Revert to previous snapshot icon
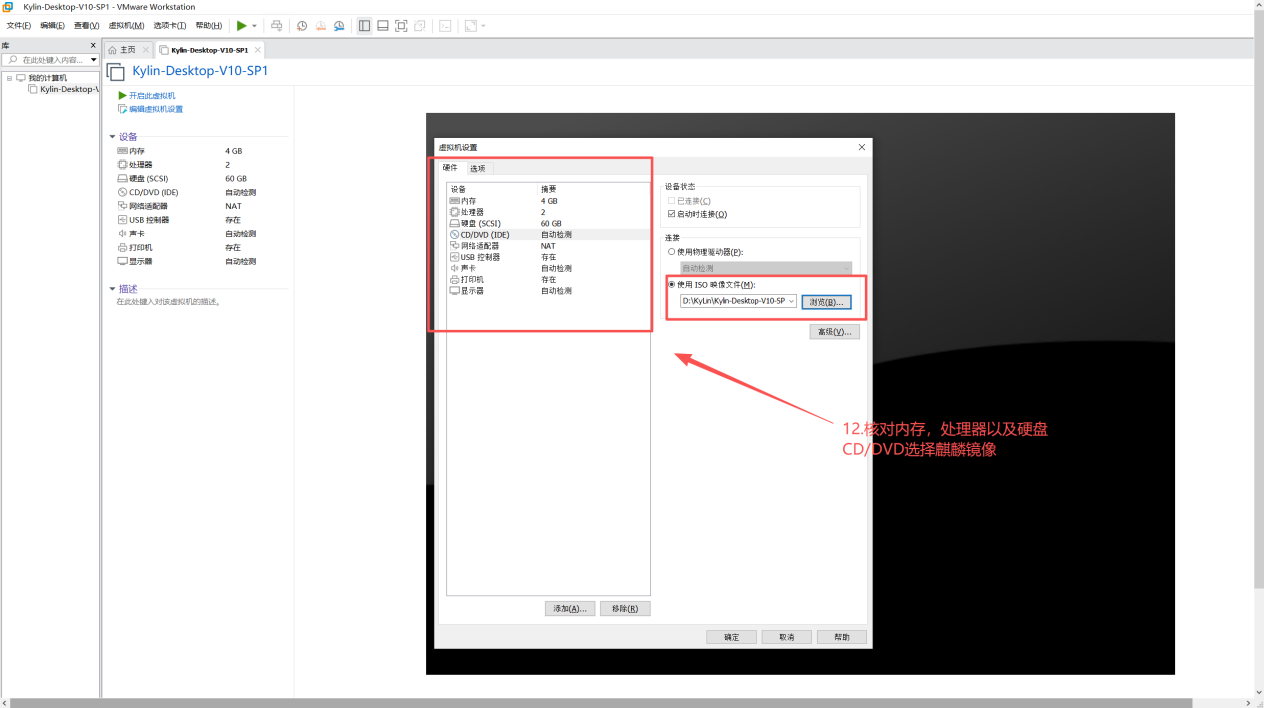Viewport: 1264px width, 708px height. point(321,25)
